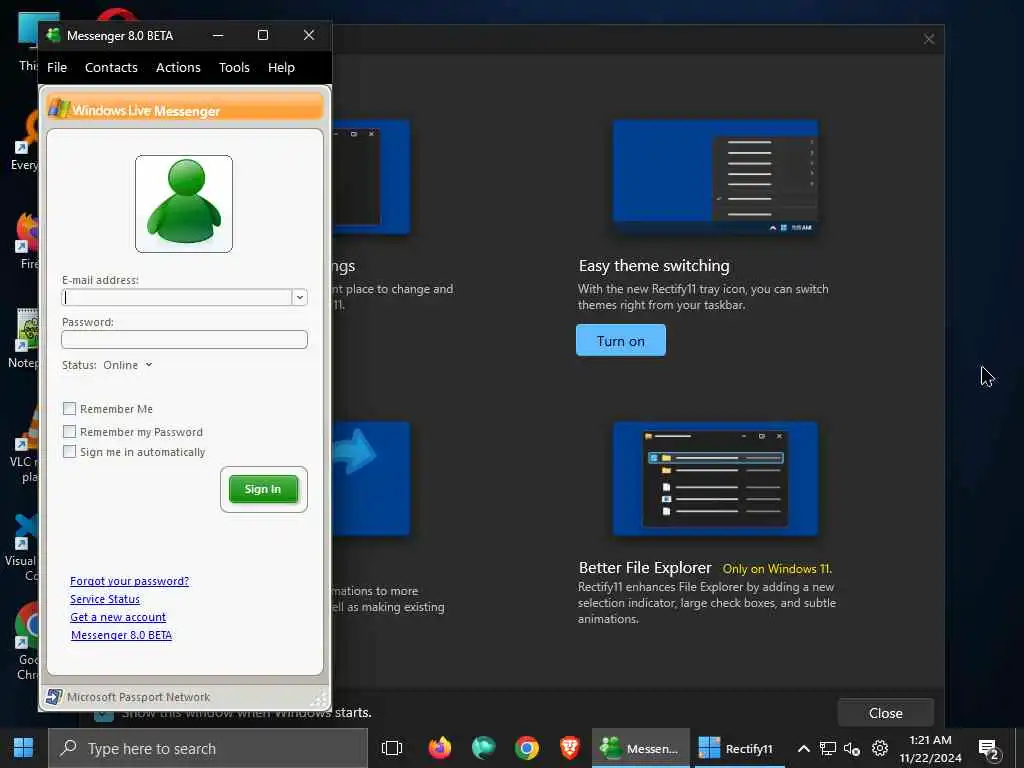This screenshot has height=768, width=1024.
Task: Click Get a new account link
Action: 118,617
